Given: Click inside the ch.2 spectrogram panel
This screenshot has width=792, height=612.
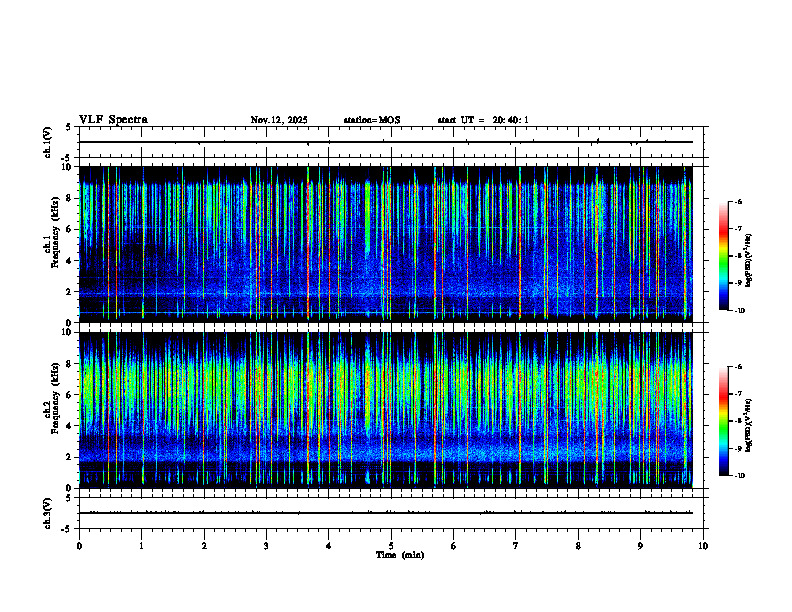Looking at the screenshot, I should tap(386, 410).
